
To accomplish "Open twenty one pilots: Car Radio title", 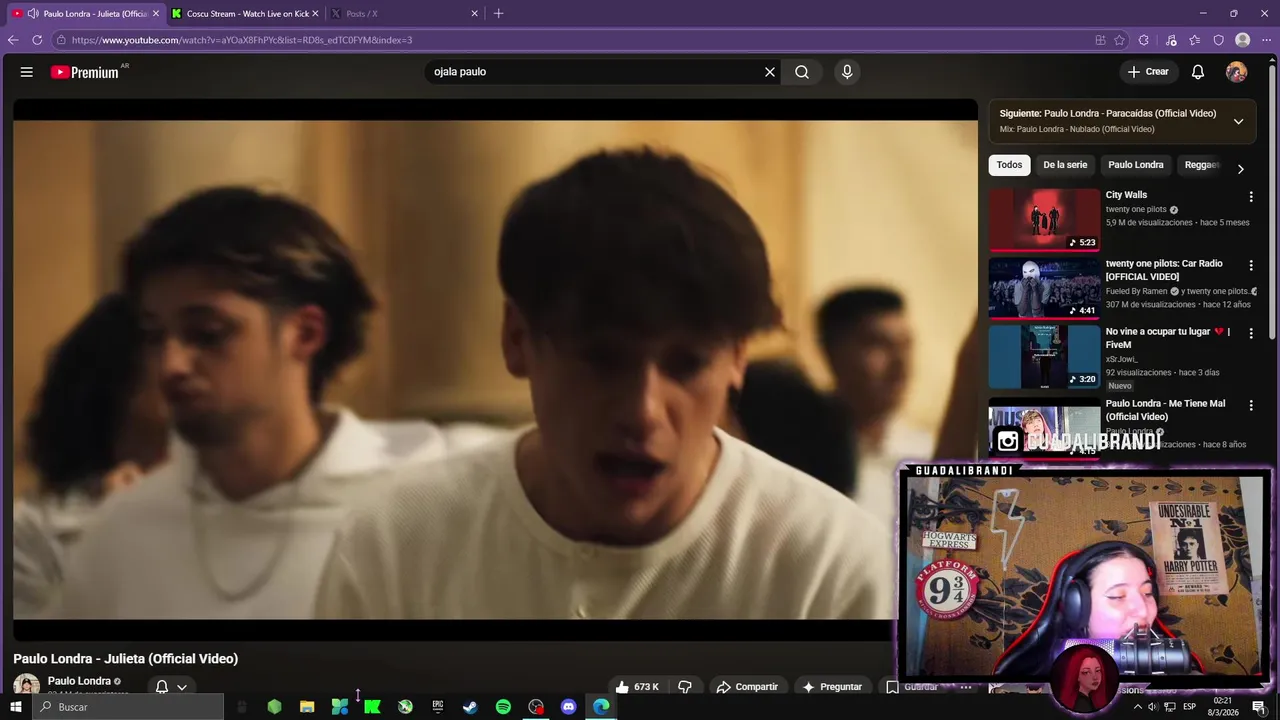I will [1164, 270].
